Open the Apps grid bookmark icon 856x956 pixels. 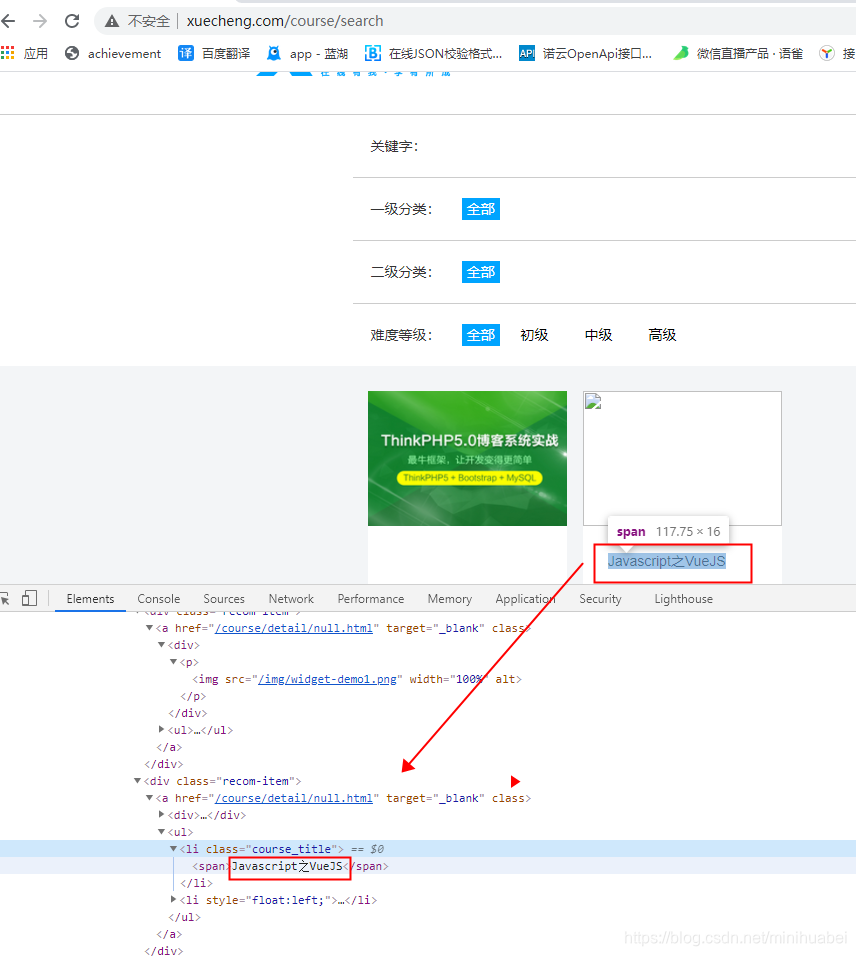click(x=7, y=53)
